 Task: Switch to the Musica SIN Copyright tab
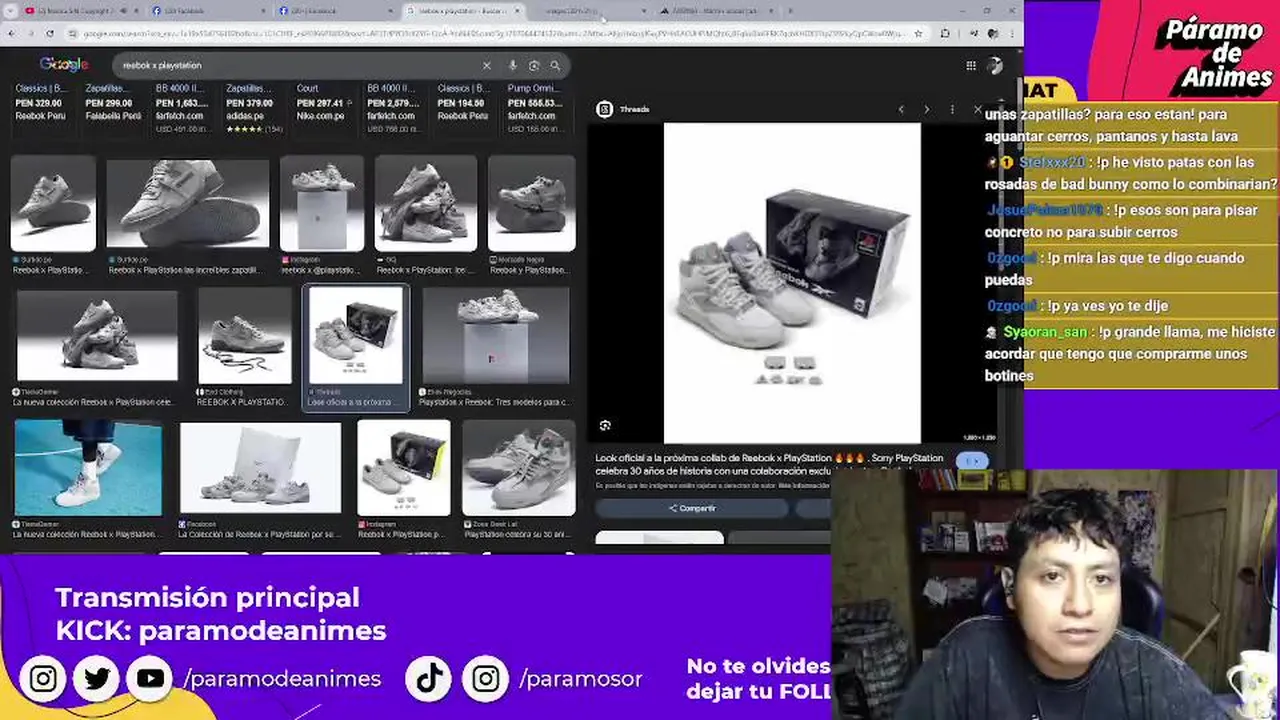pos(80,10)
